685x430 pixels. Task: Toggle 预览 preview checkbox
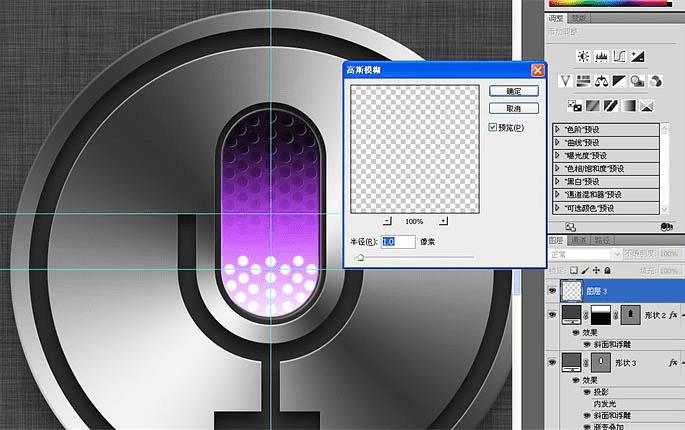coord(493,127)
